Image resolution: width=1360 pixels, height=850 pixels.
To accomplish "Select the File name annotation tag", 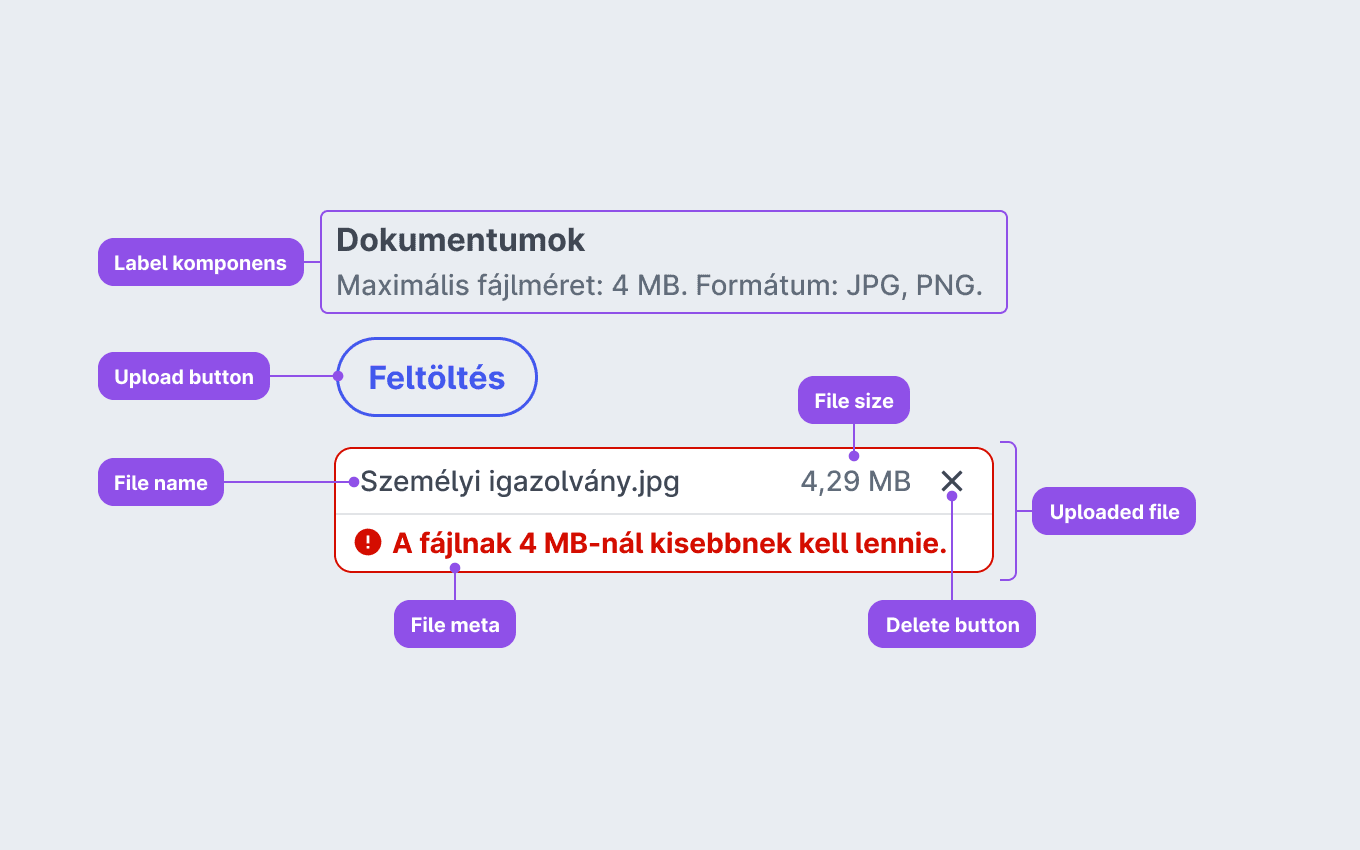I will (161, 482).
